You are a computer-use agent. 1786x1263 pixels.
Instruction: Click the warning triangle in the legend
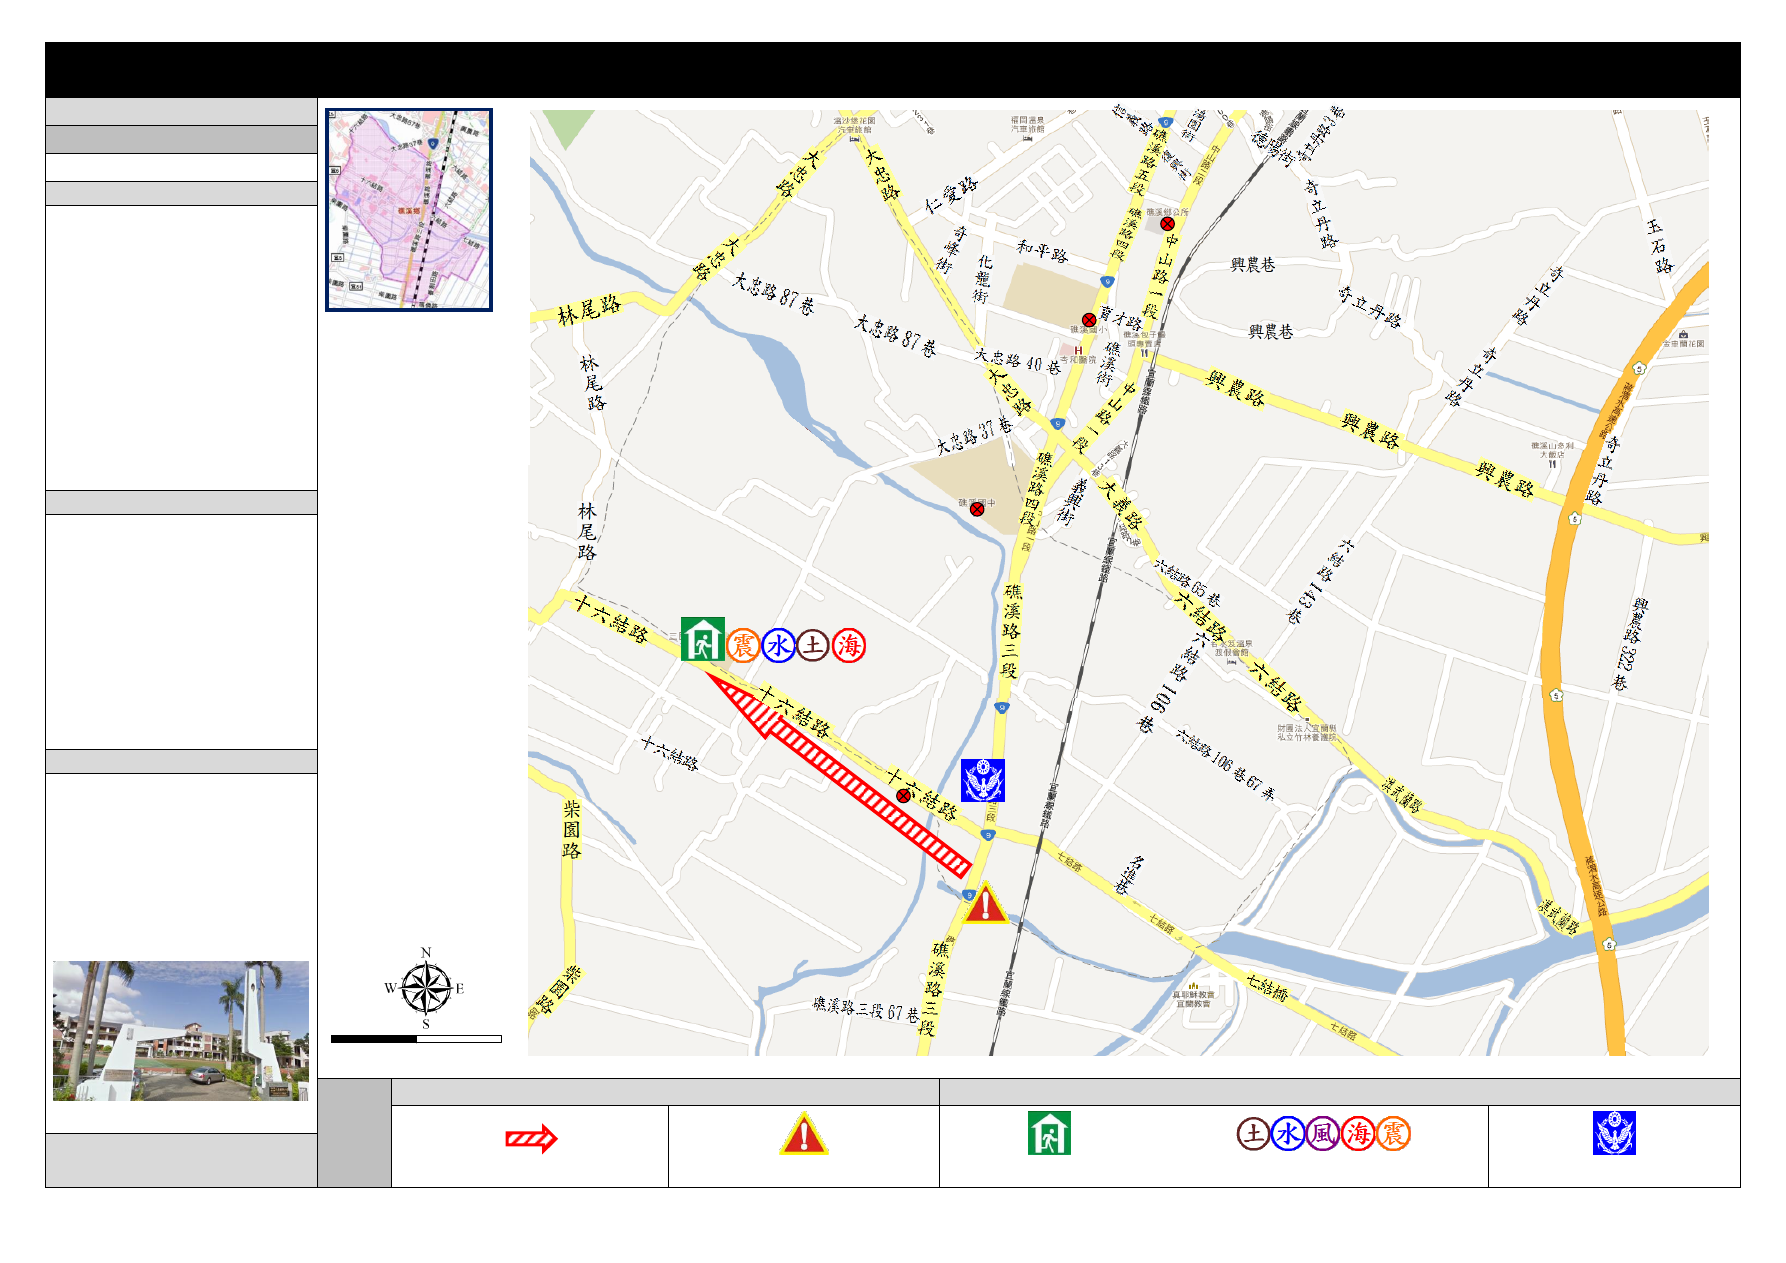coord(804,1134)
